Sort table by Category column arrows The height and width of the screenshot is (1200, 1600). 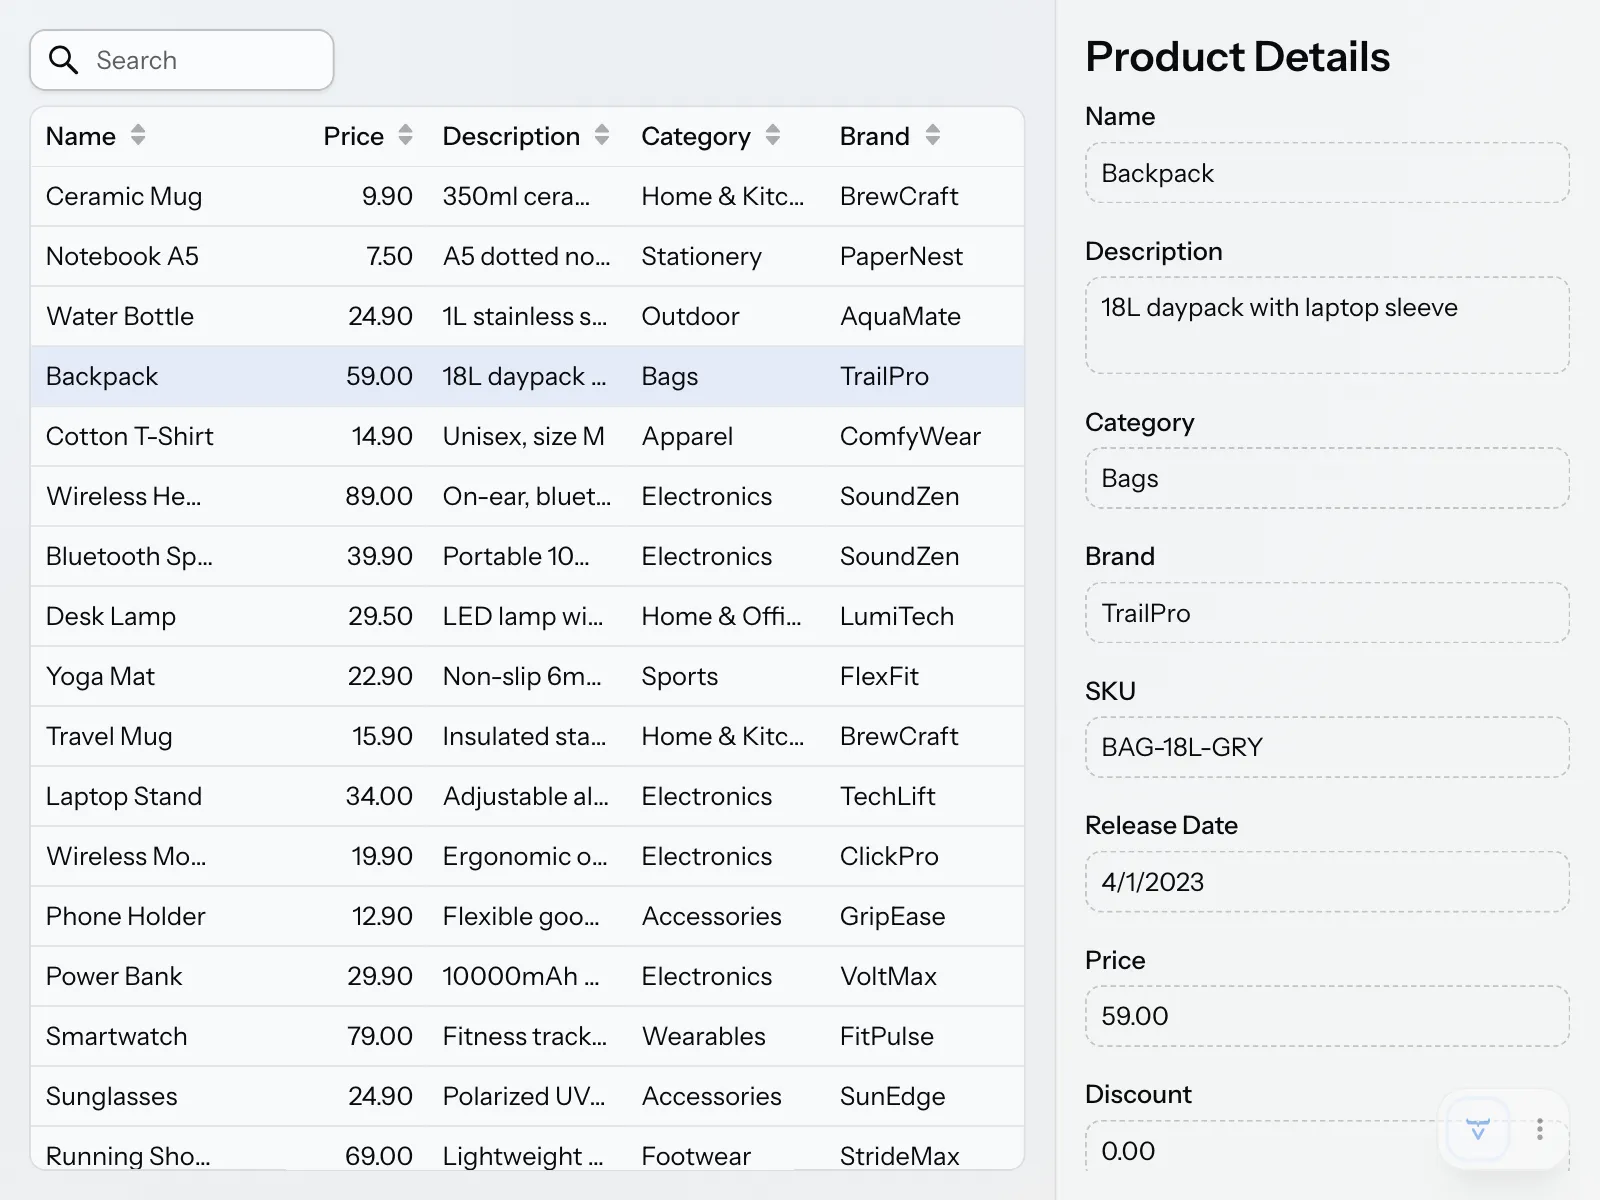pos(773,135)
